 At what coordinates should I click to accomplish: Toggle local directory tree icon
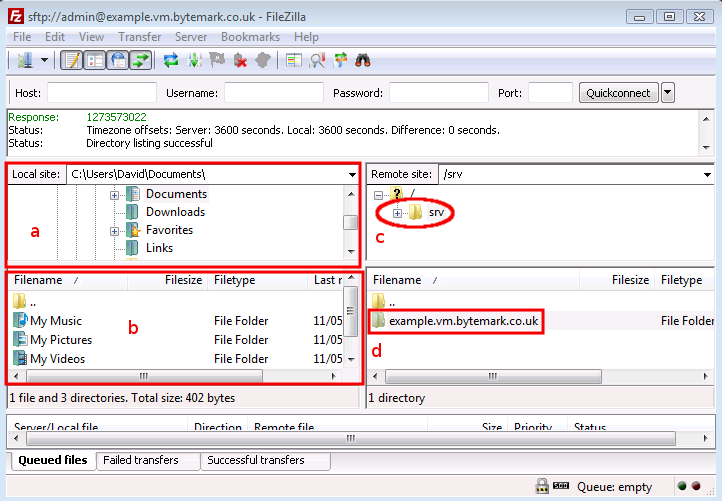point(95,60)
